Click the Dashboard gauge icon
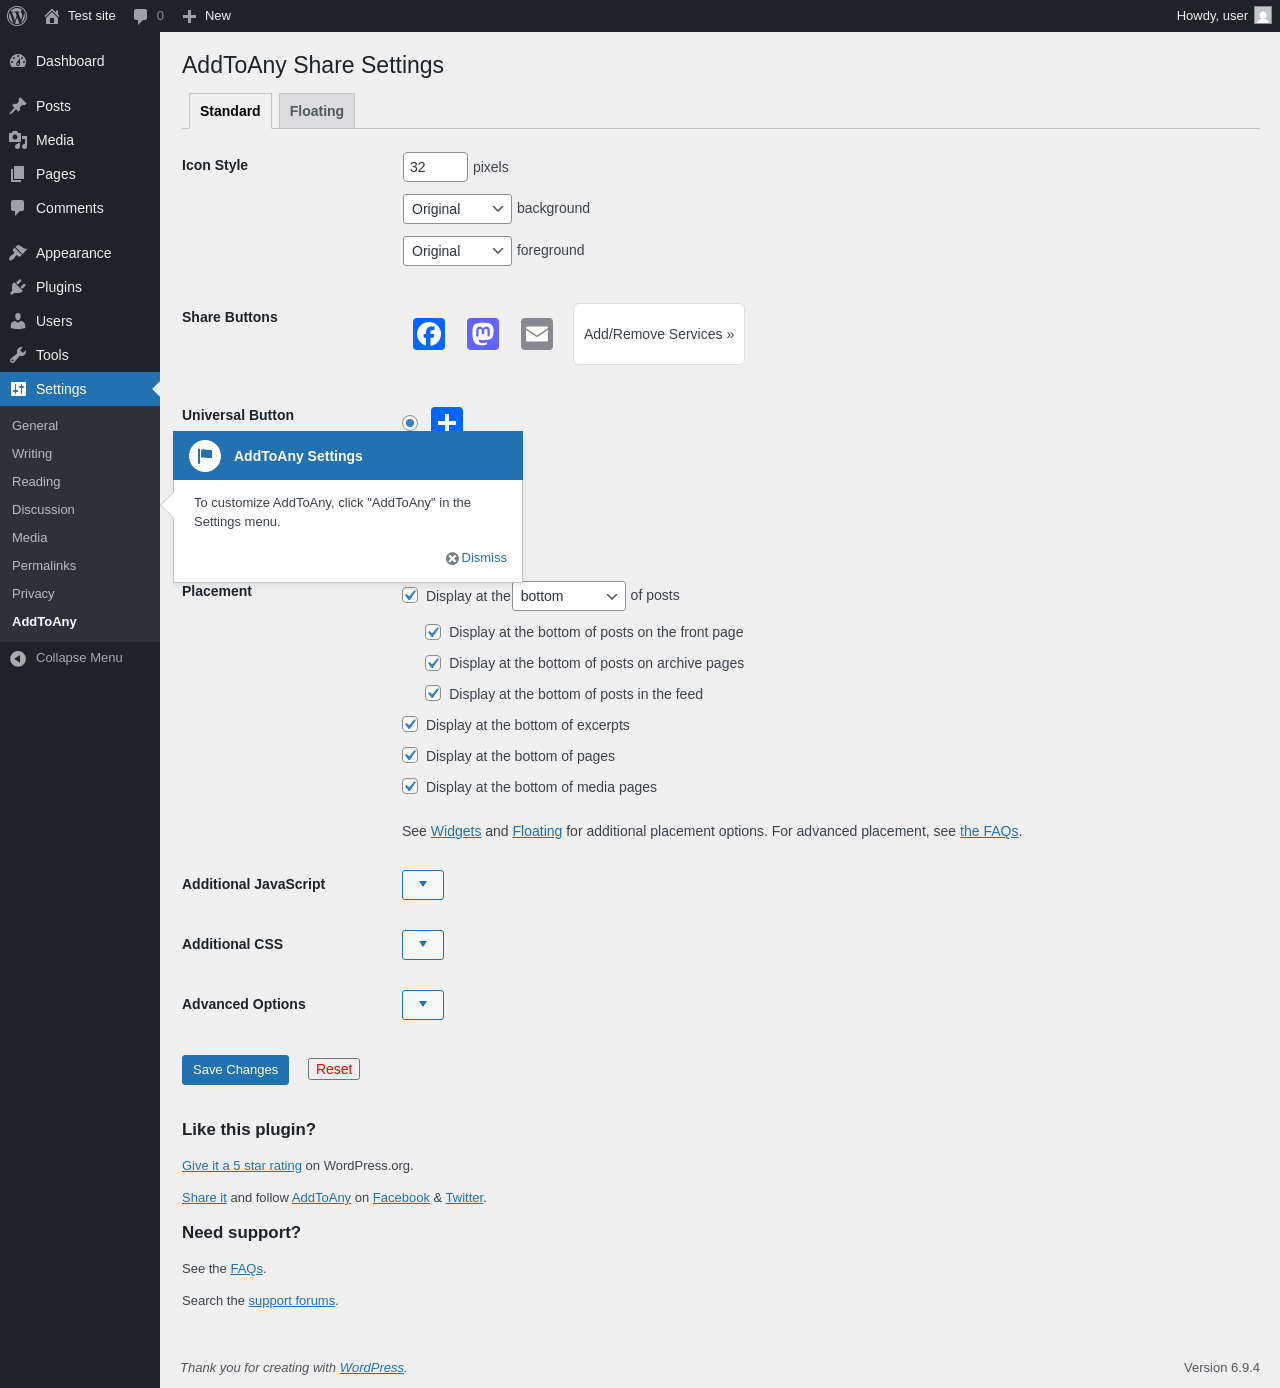 click(18, 61)
